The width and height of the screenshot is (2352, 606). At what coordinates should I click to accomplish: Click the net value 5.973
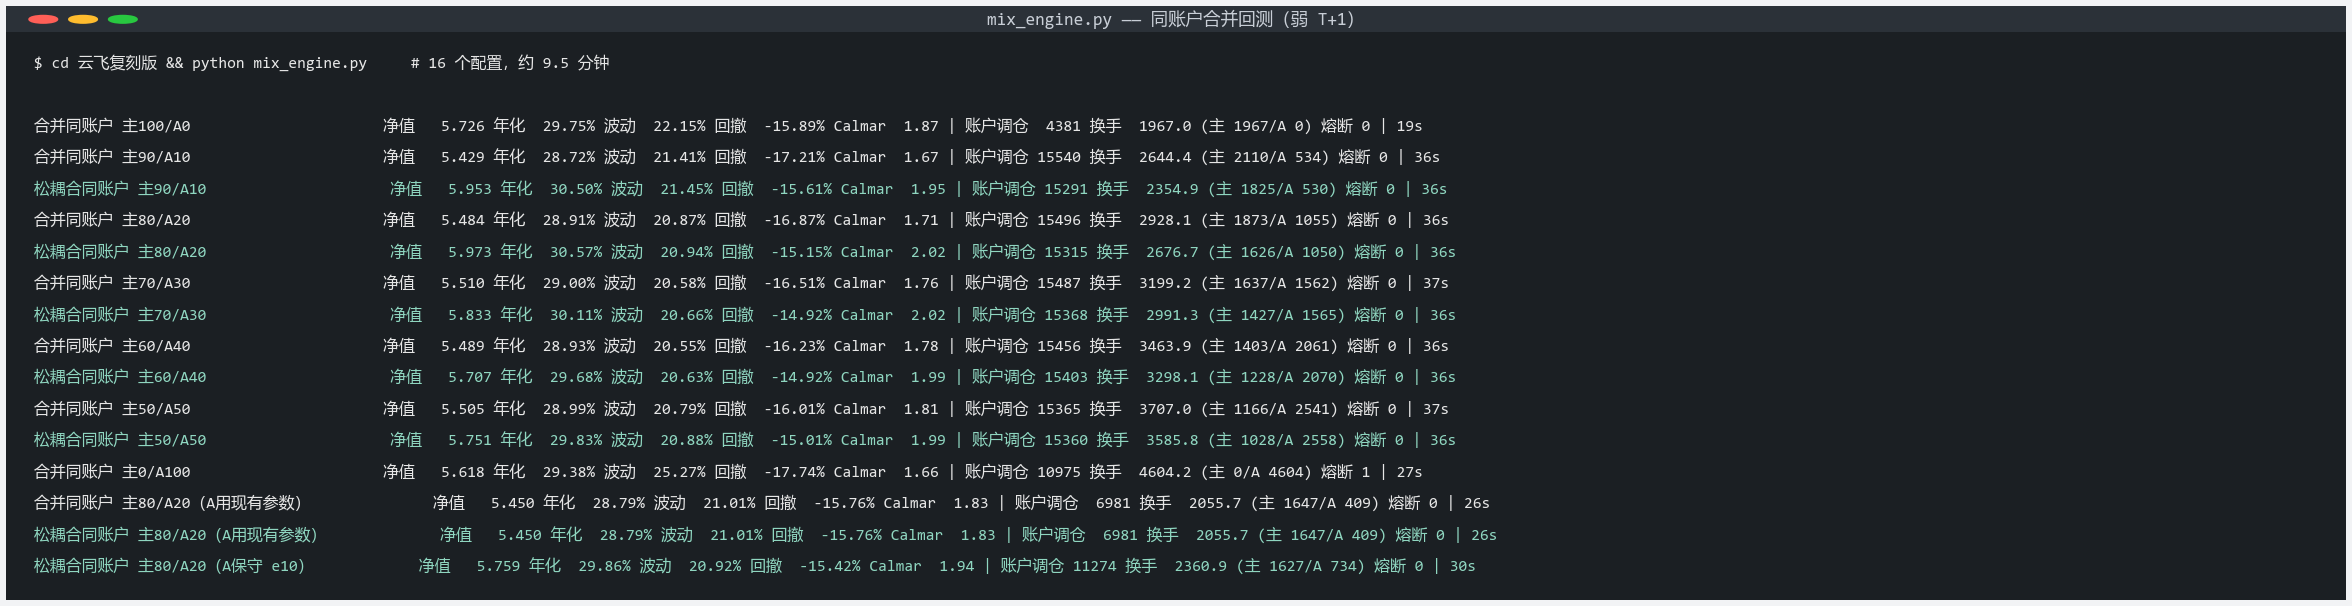pyautogui.click(x=470, y=252)
